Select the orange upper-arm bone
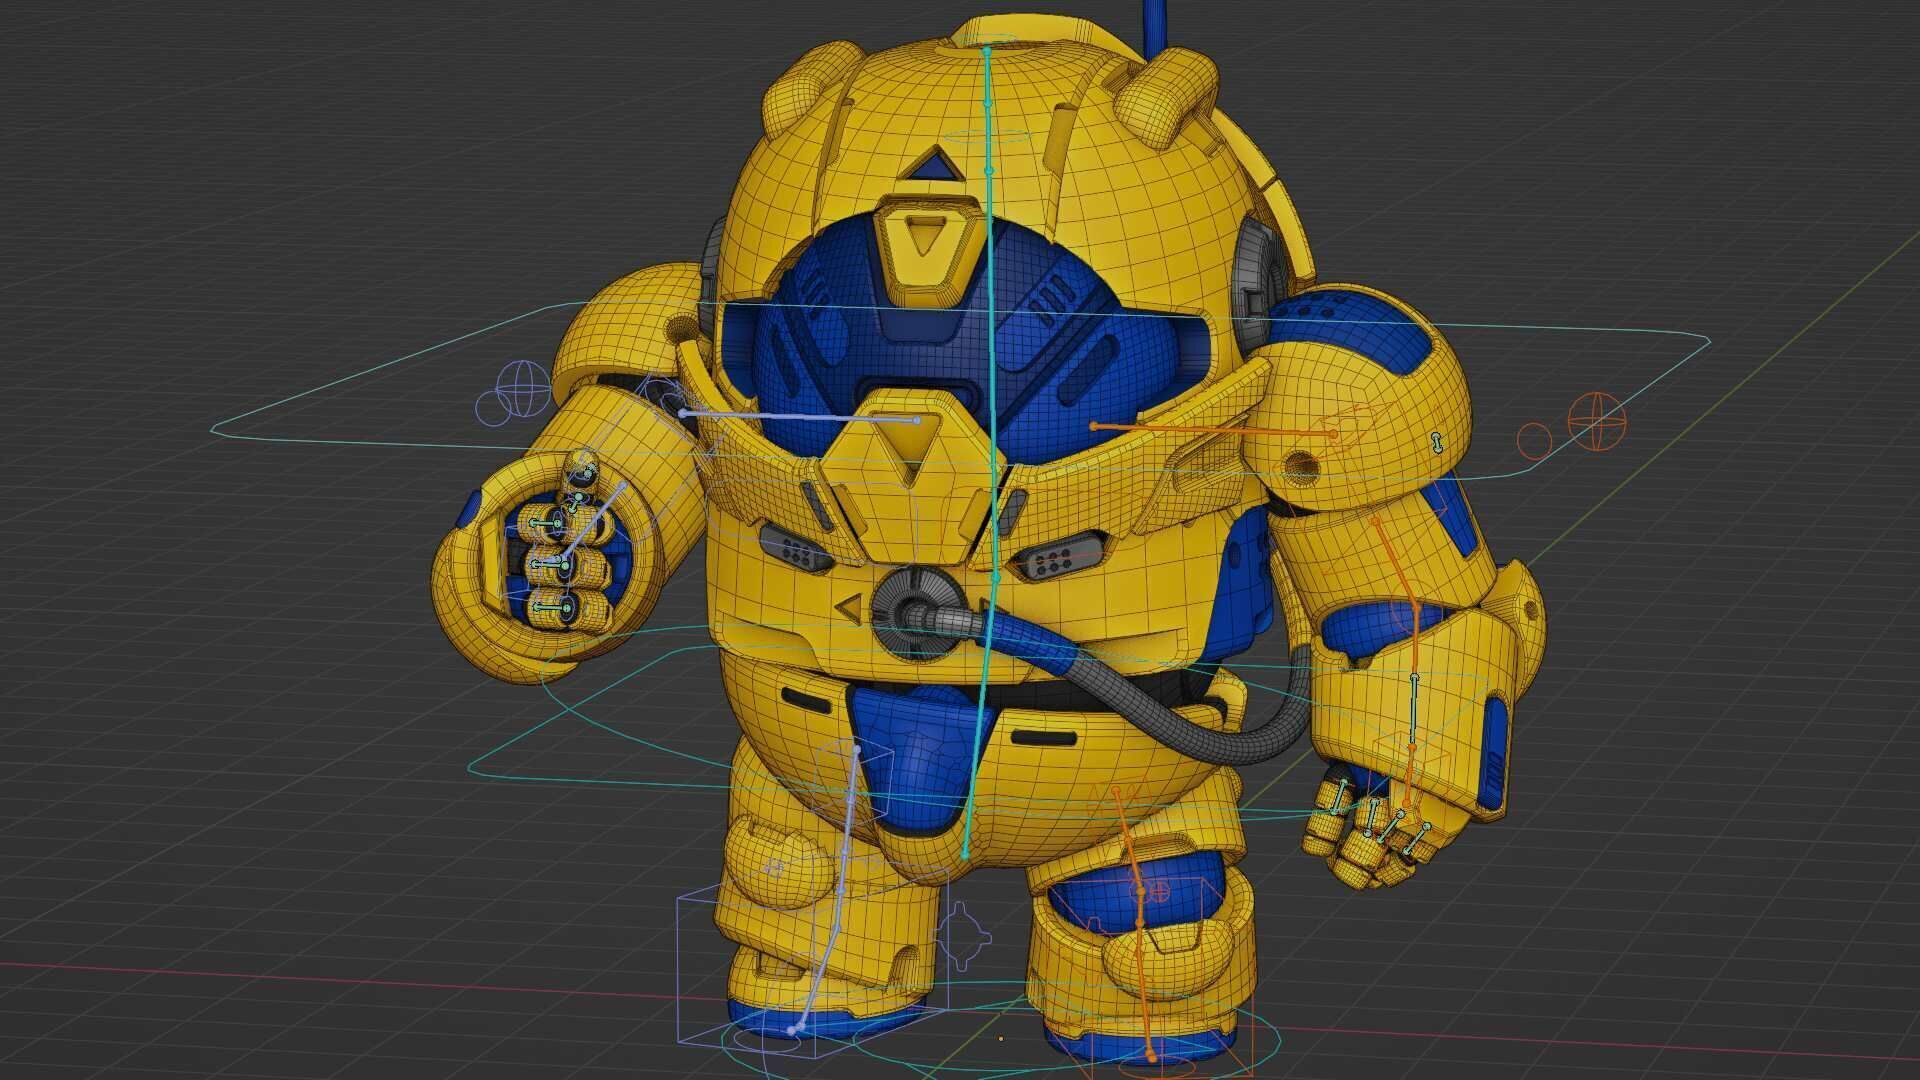 (x=1396, y=562)
